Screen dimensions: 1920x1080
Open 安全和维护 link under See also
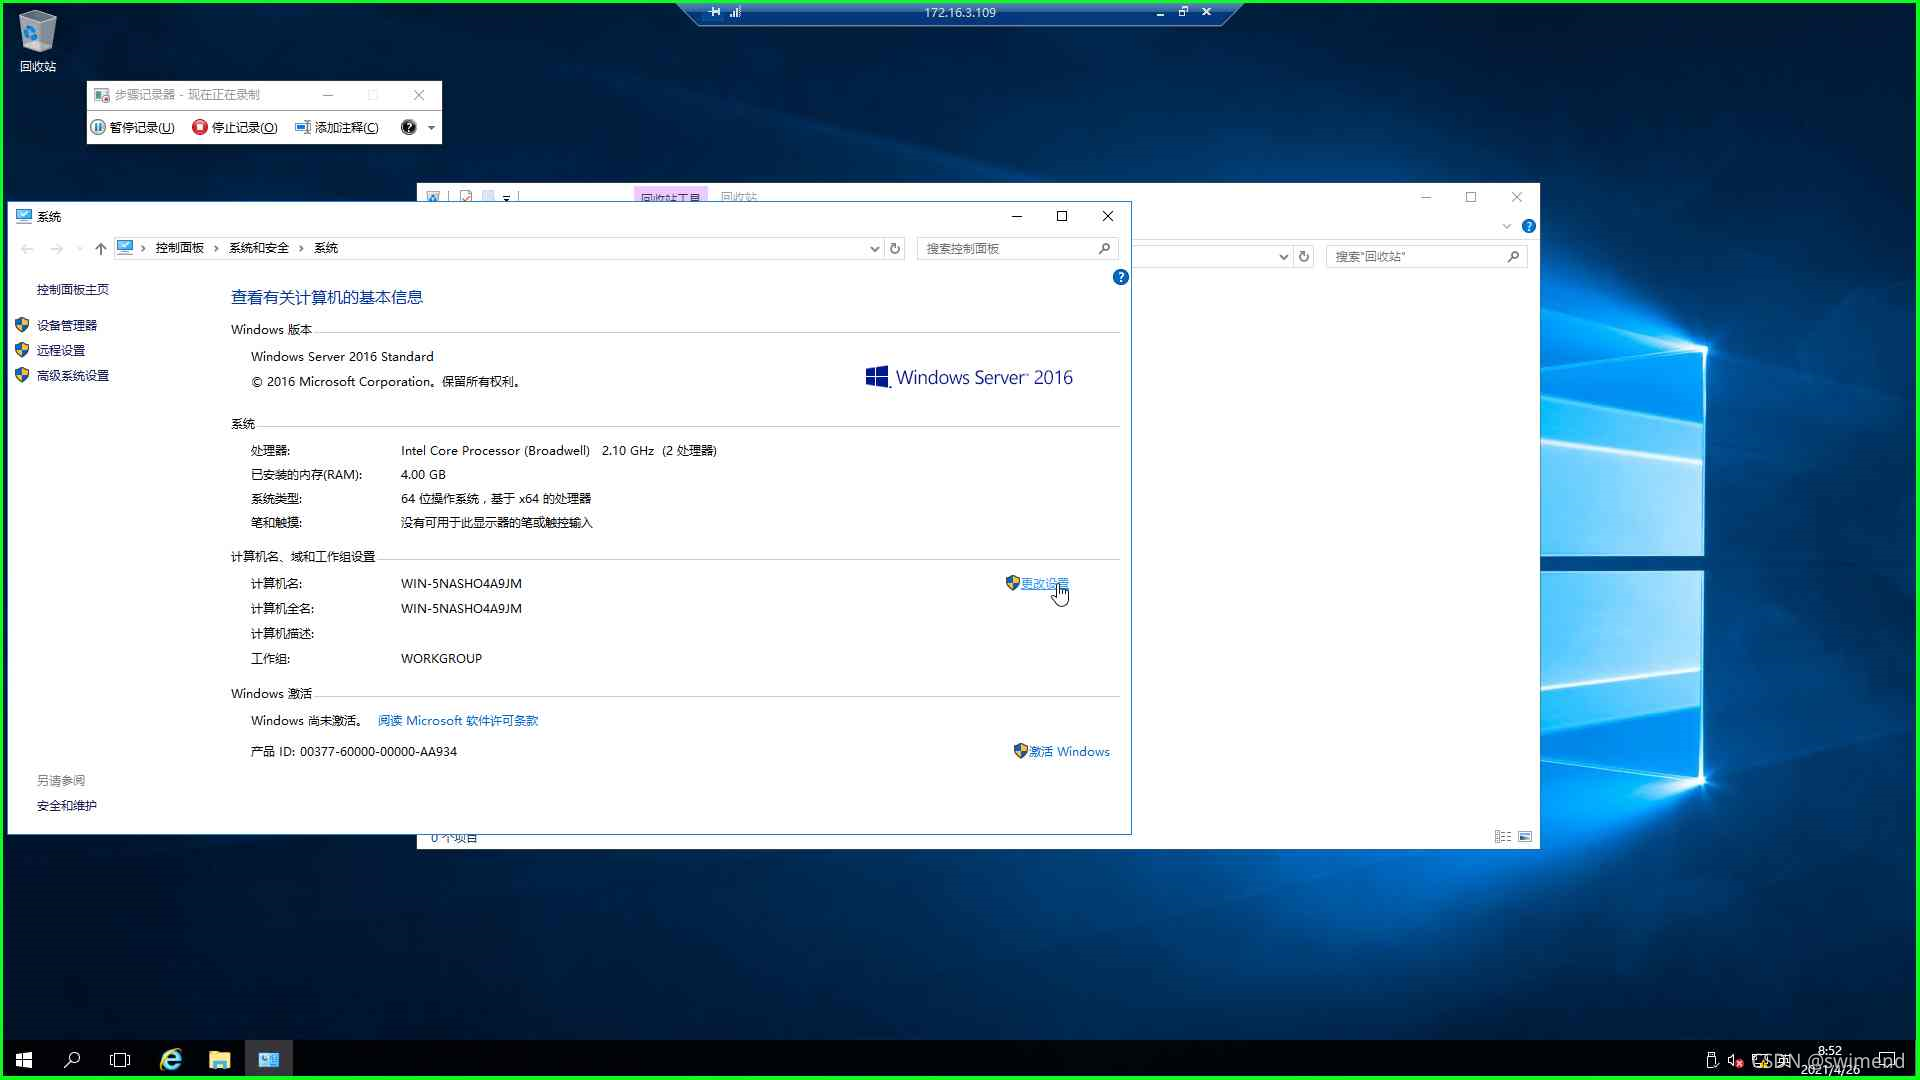(67, 806)
